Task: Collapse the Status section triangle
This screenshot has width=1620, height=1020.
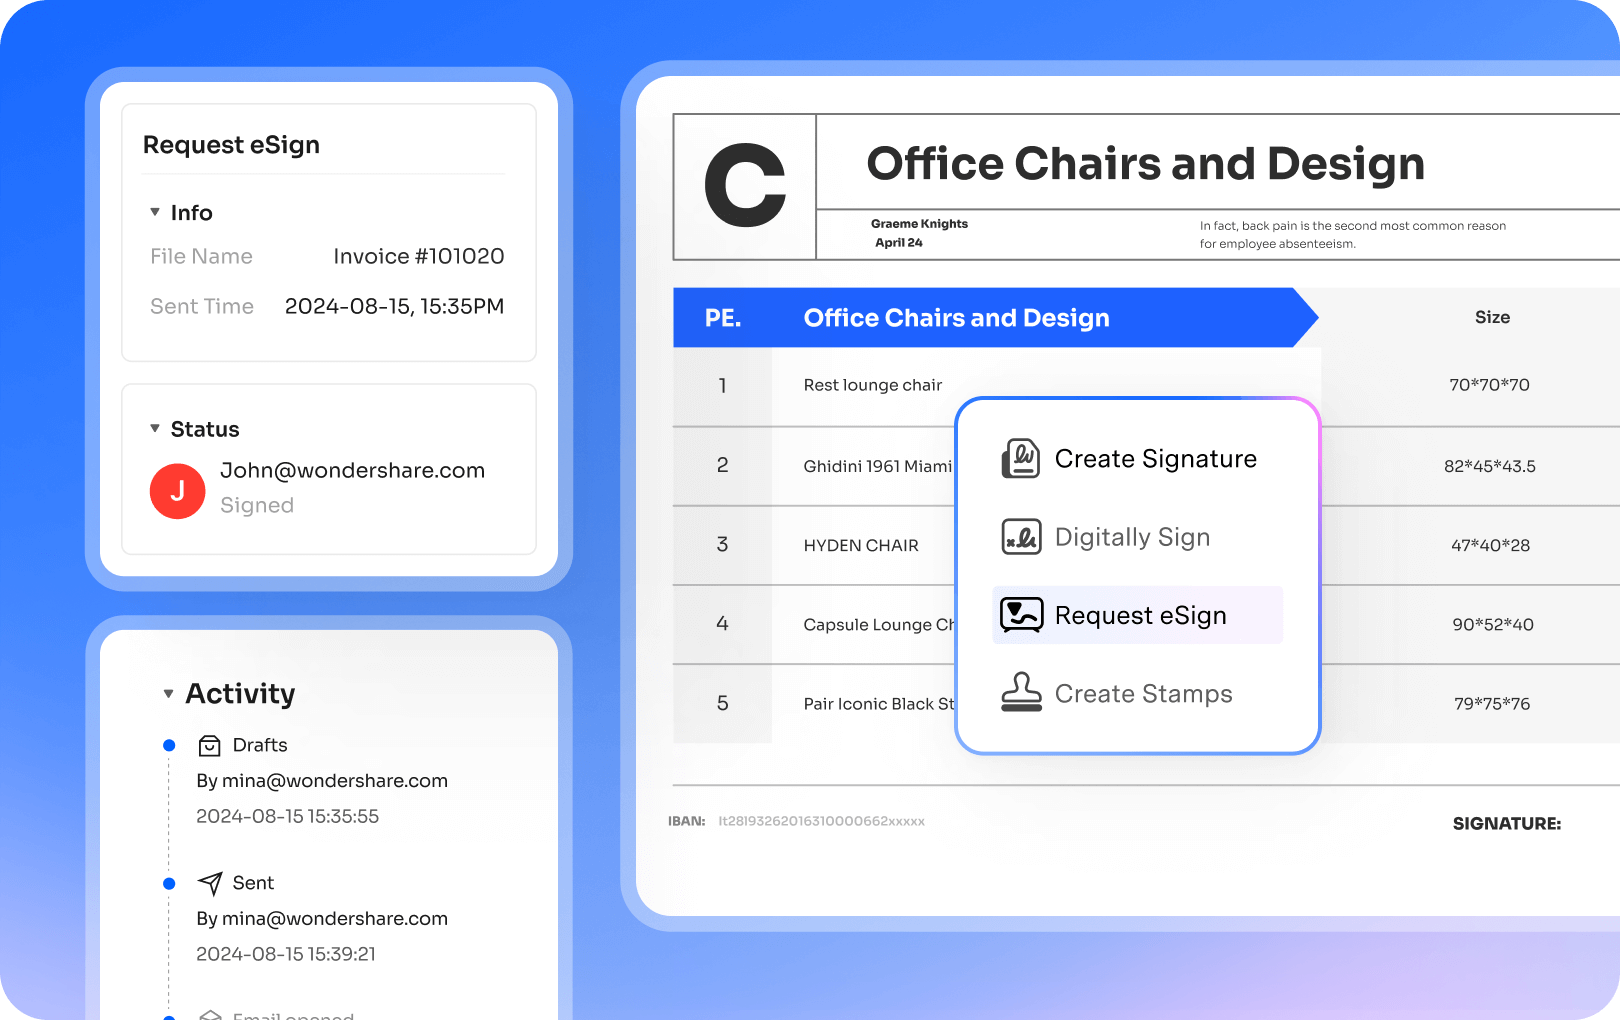Action: [x=155, y=428]
